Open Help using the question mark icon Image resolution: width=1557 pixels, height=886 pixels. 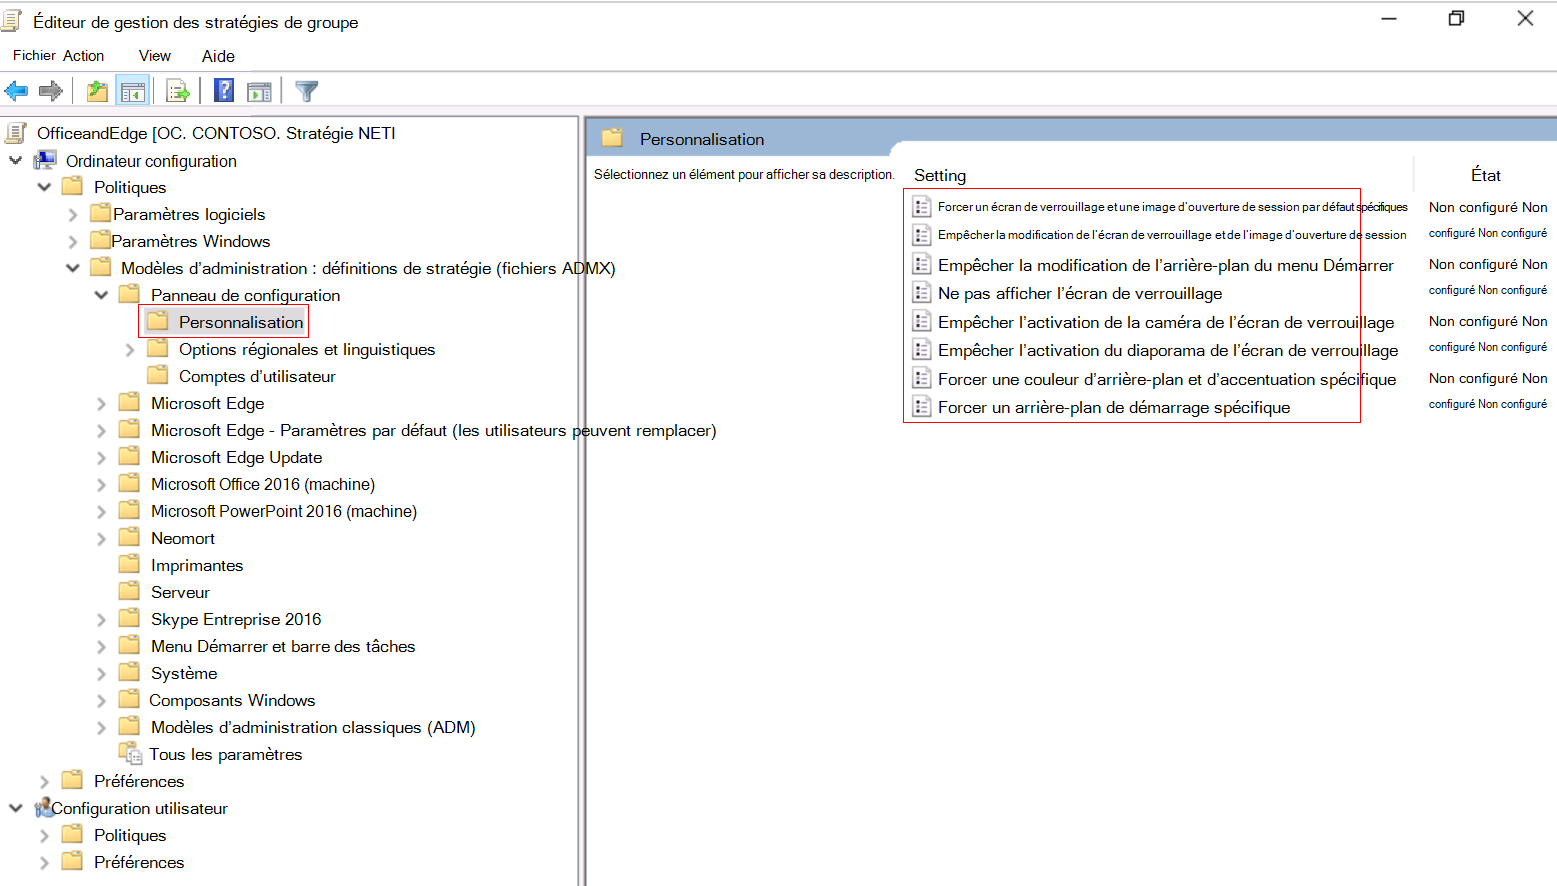[x=221, y=90]
